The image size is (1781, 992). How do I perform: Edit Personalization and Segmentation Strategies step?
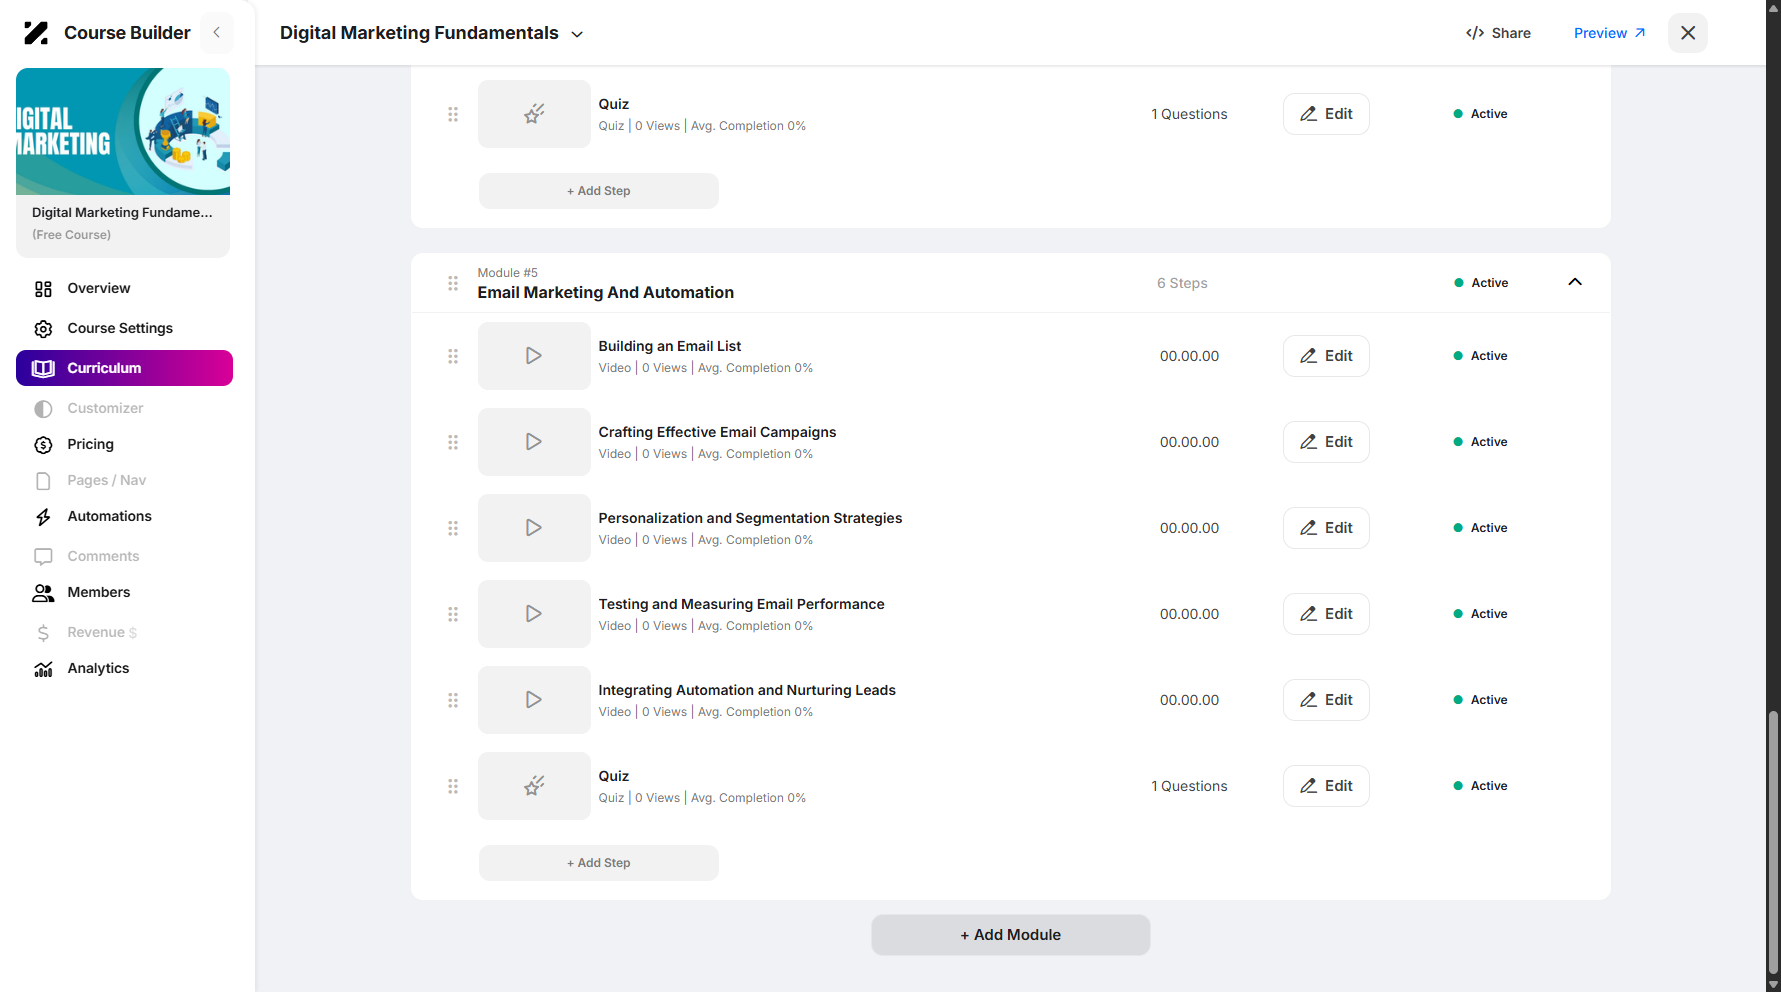tap(1326, 528)
